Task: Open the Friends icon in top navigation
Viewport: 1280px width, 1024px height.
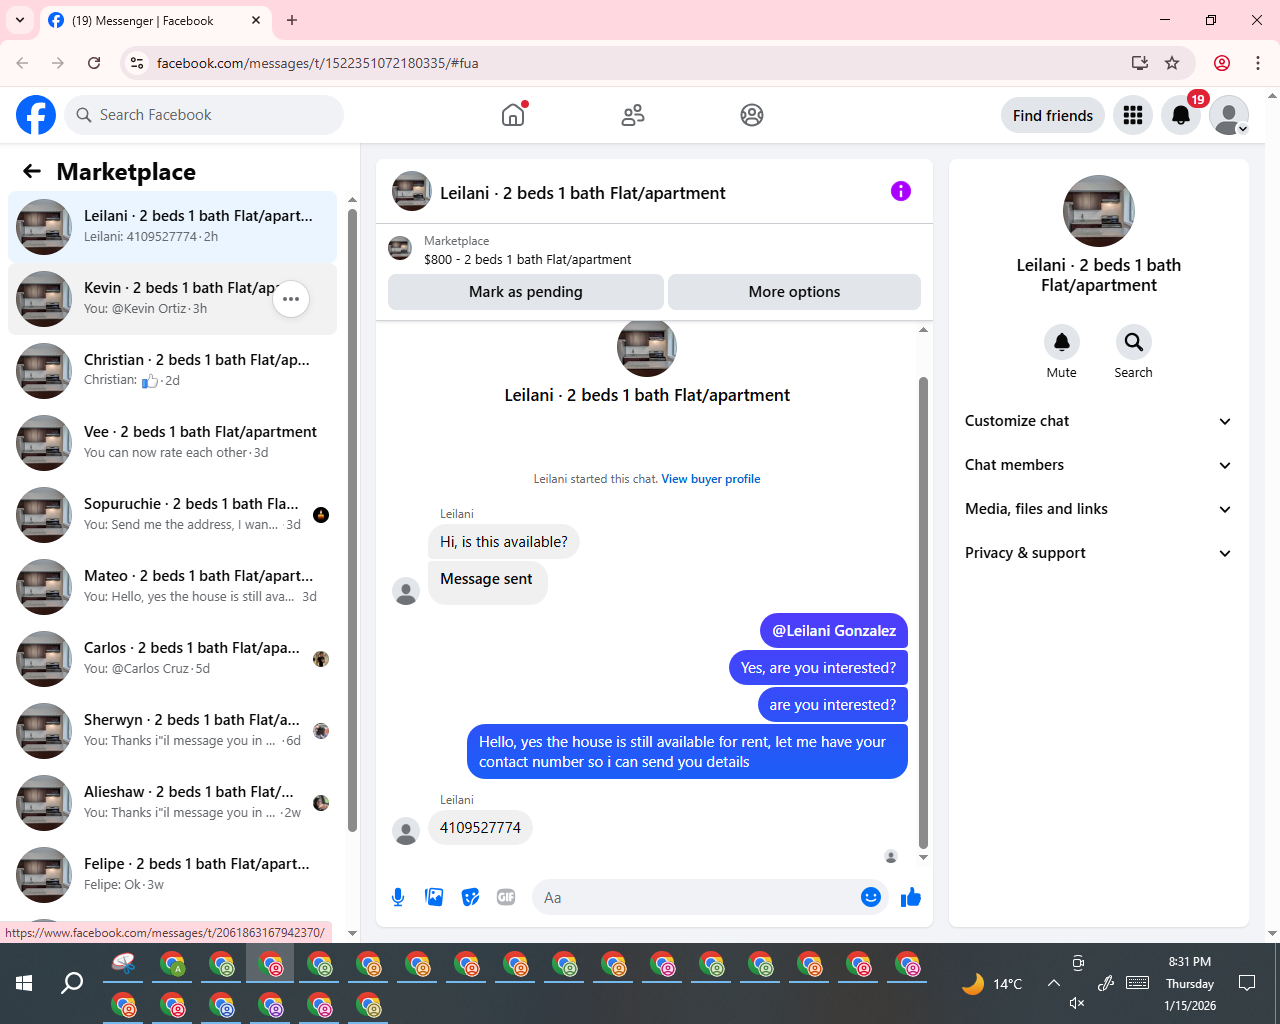Action: click(633, 115)
